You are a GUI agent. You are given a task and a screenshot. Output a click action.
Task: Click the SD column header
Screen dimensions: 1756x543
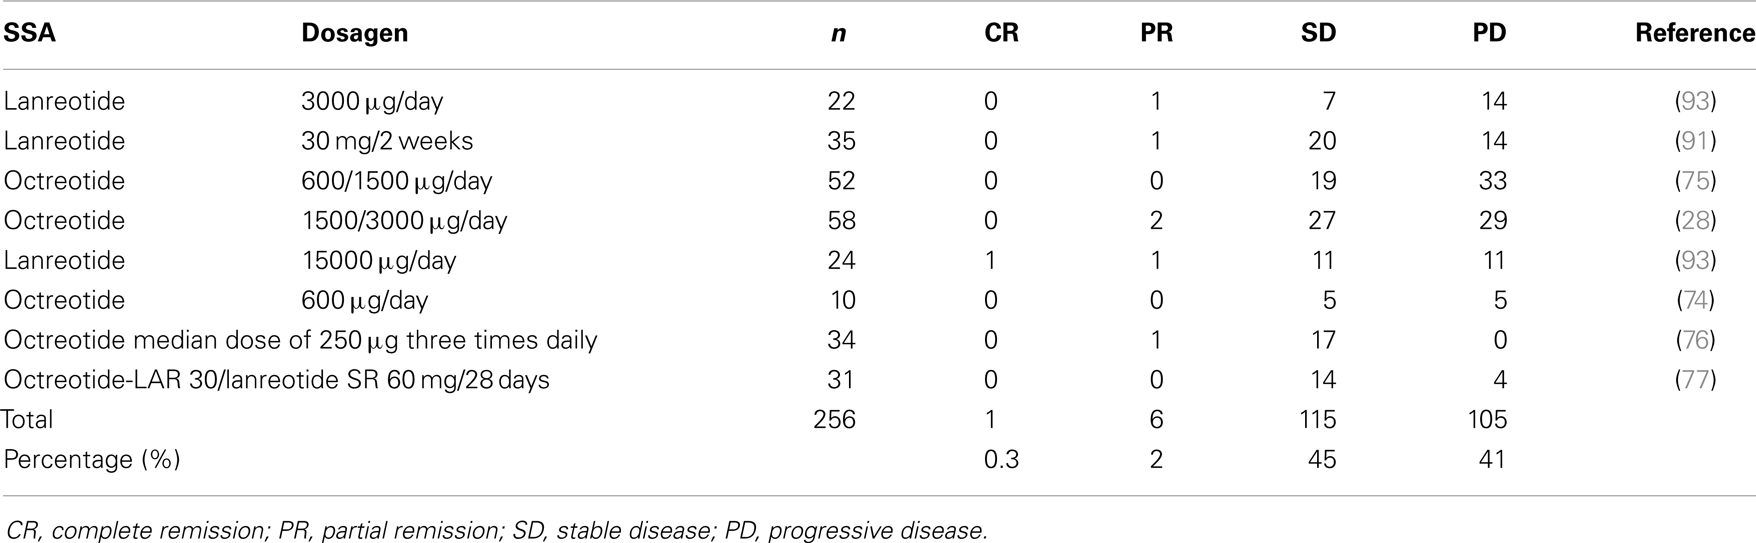coord(1319,33)
